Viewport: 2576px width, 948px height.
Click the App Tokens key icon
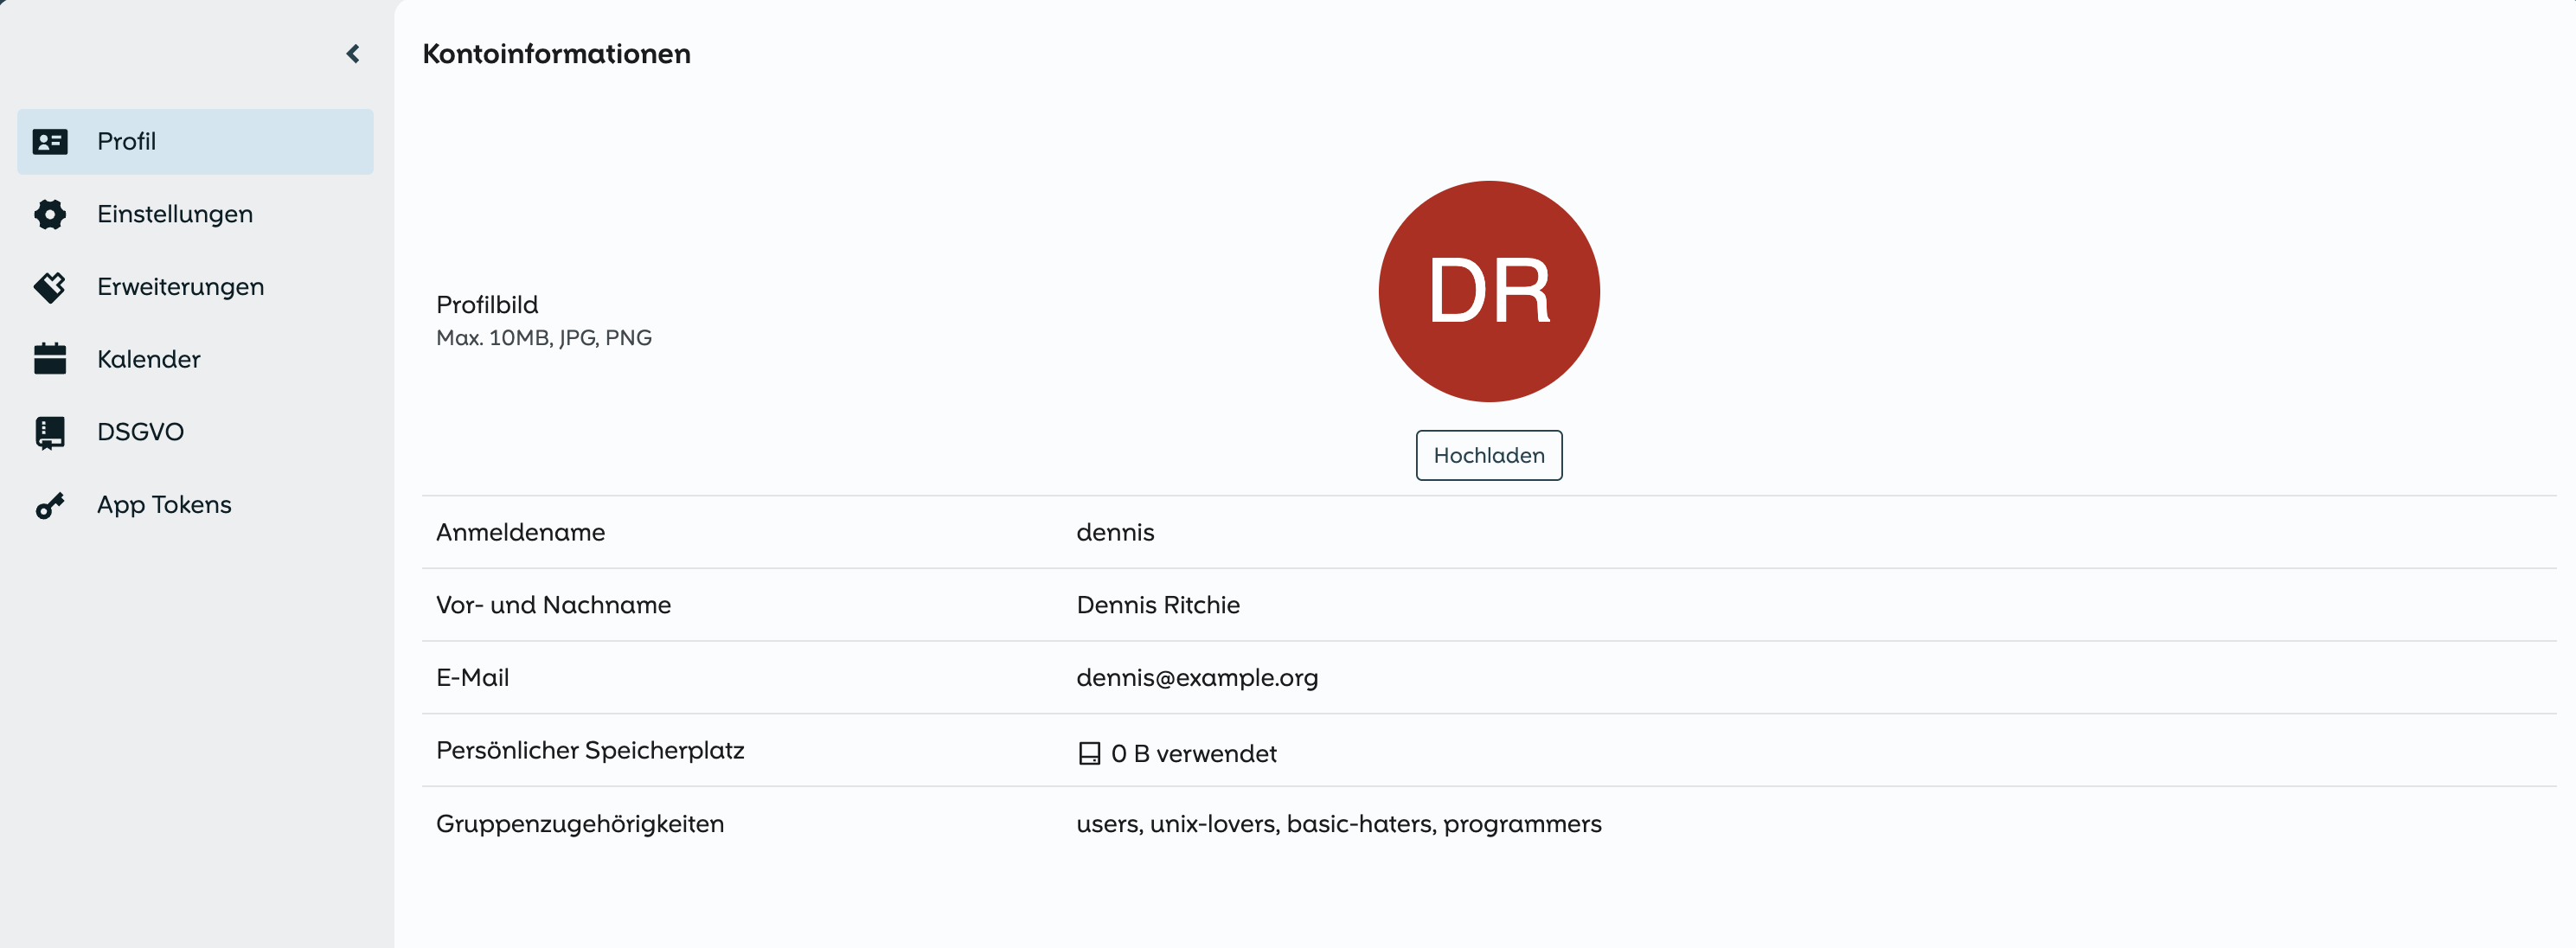50,505
